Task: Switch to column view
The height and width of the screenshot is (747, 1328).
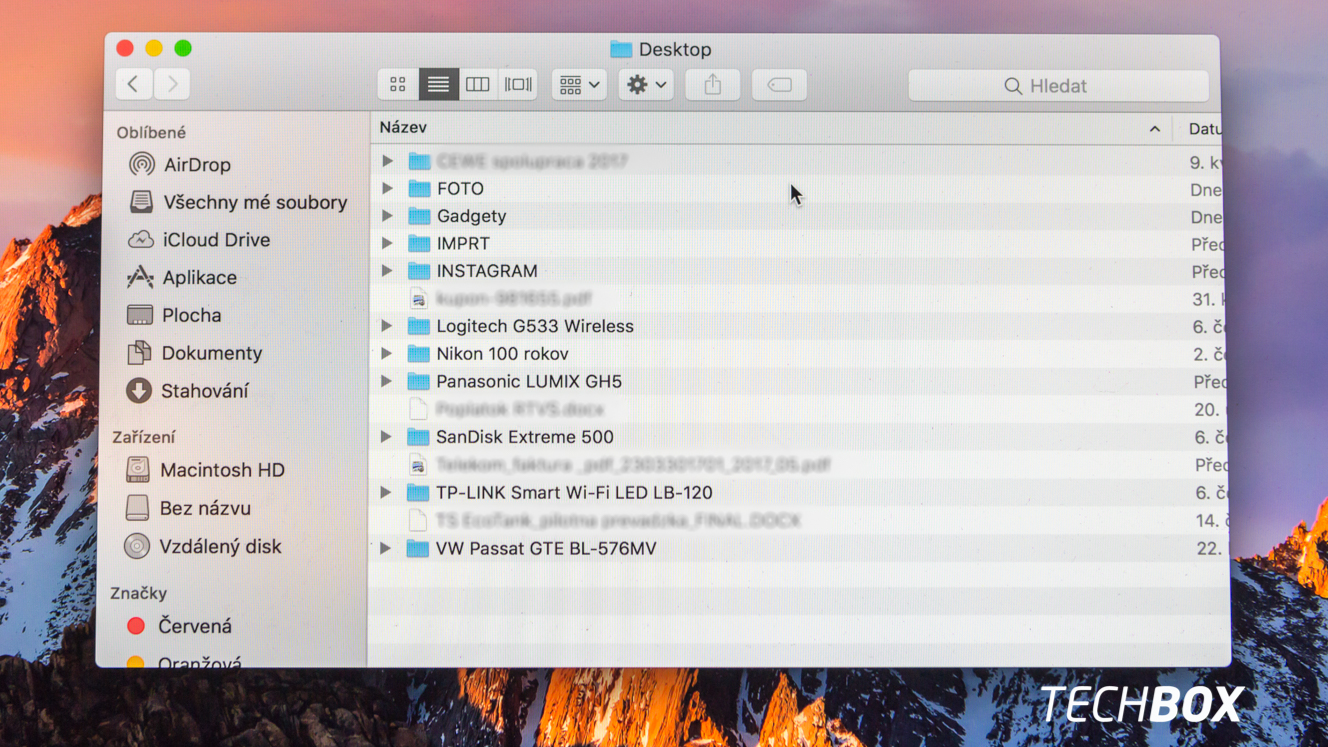Action: 478,85
